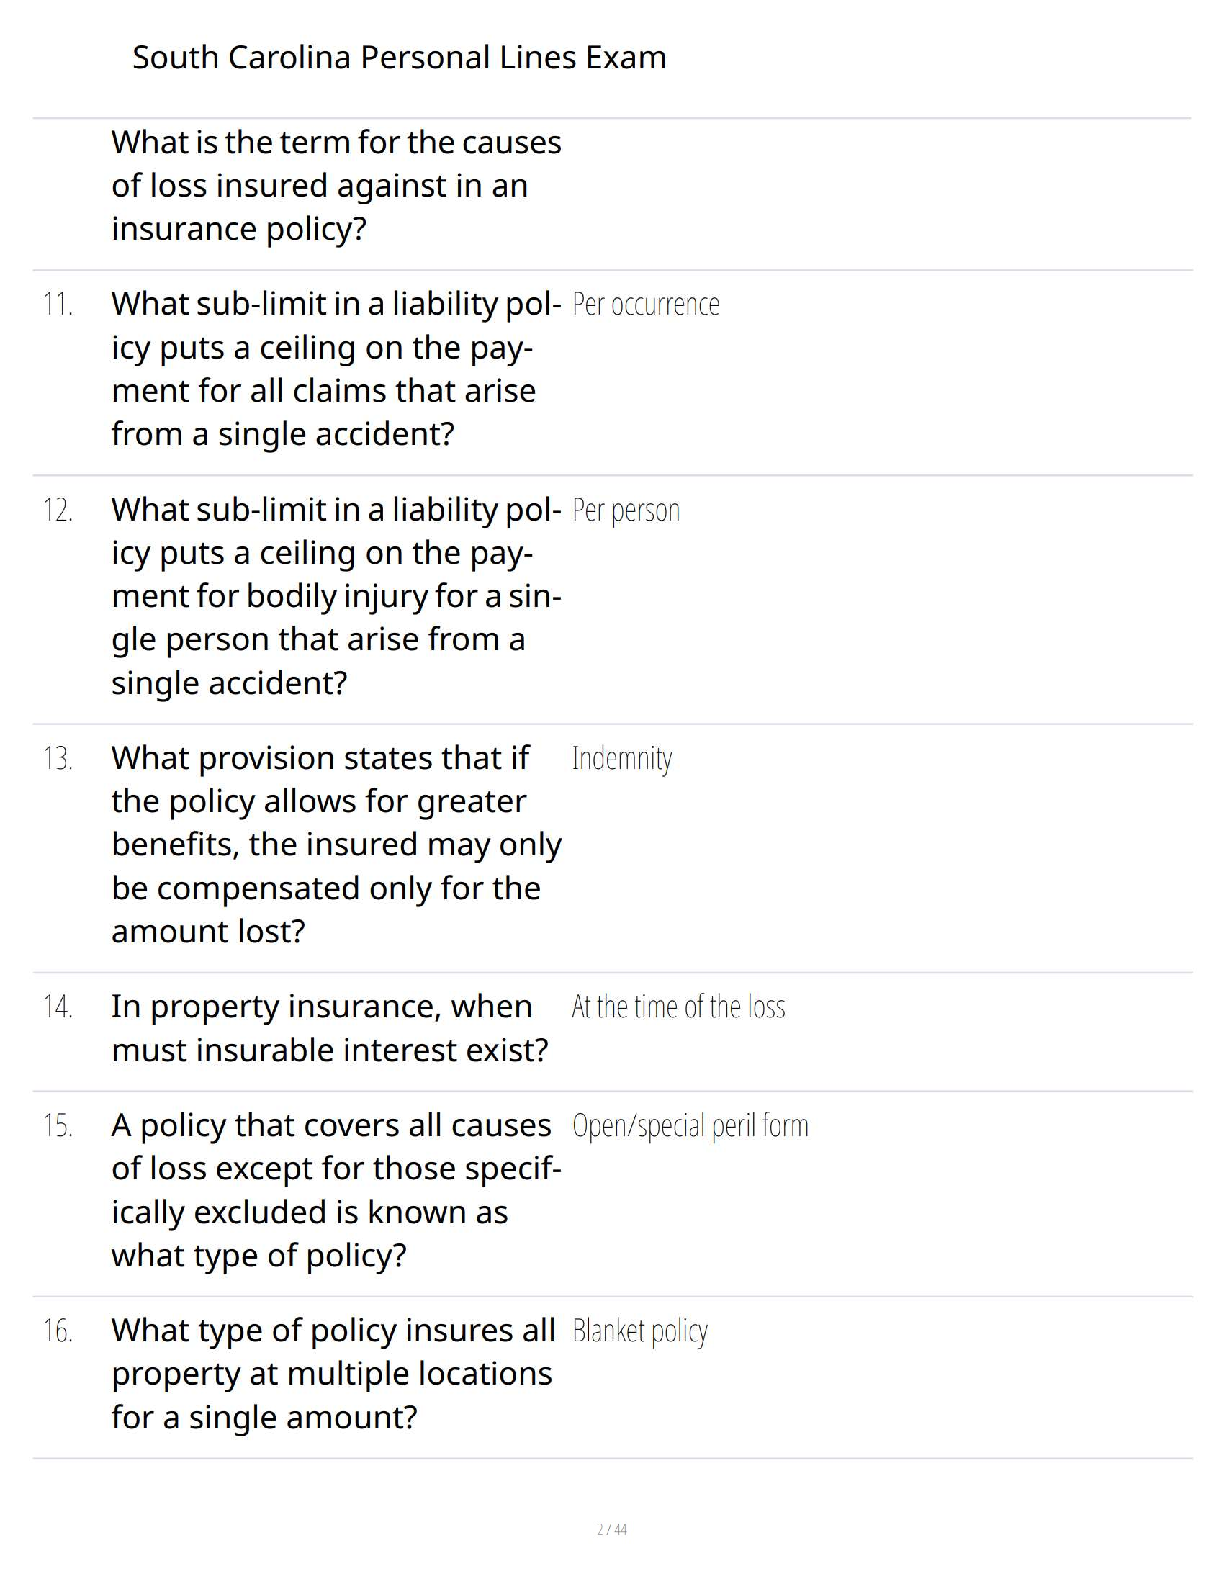The height and width of the screenshot is (1584, 1224).
Task: Click question number 11
Action: (58, 304)
